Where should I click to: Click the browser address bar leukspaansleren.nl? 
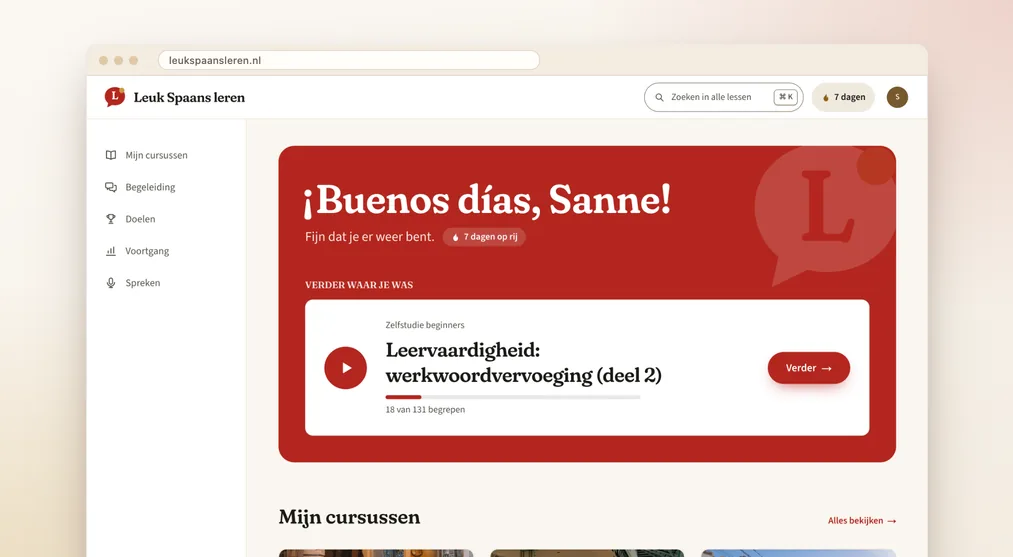click(x=349, y=60)
